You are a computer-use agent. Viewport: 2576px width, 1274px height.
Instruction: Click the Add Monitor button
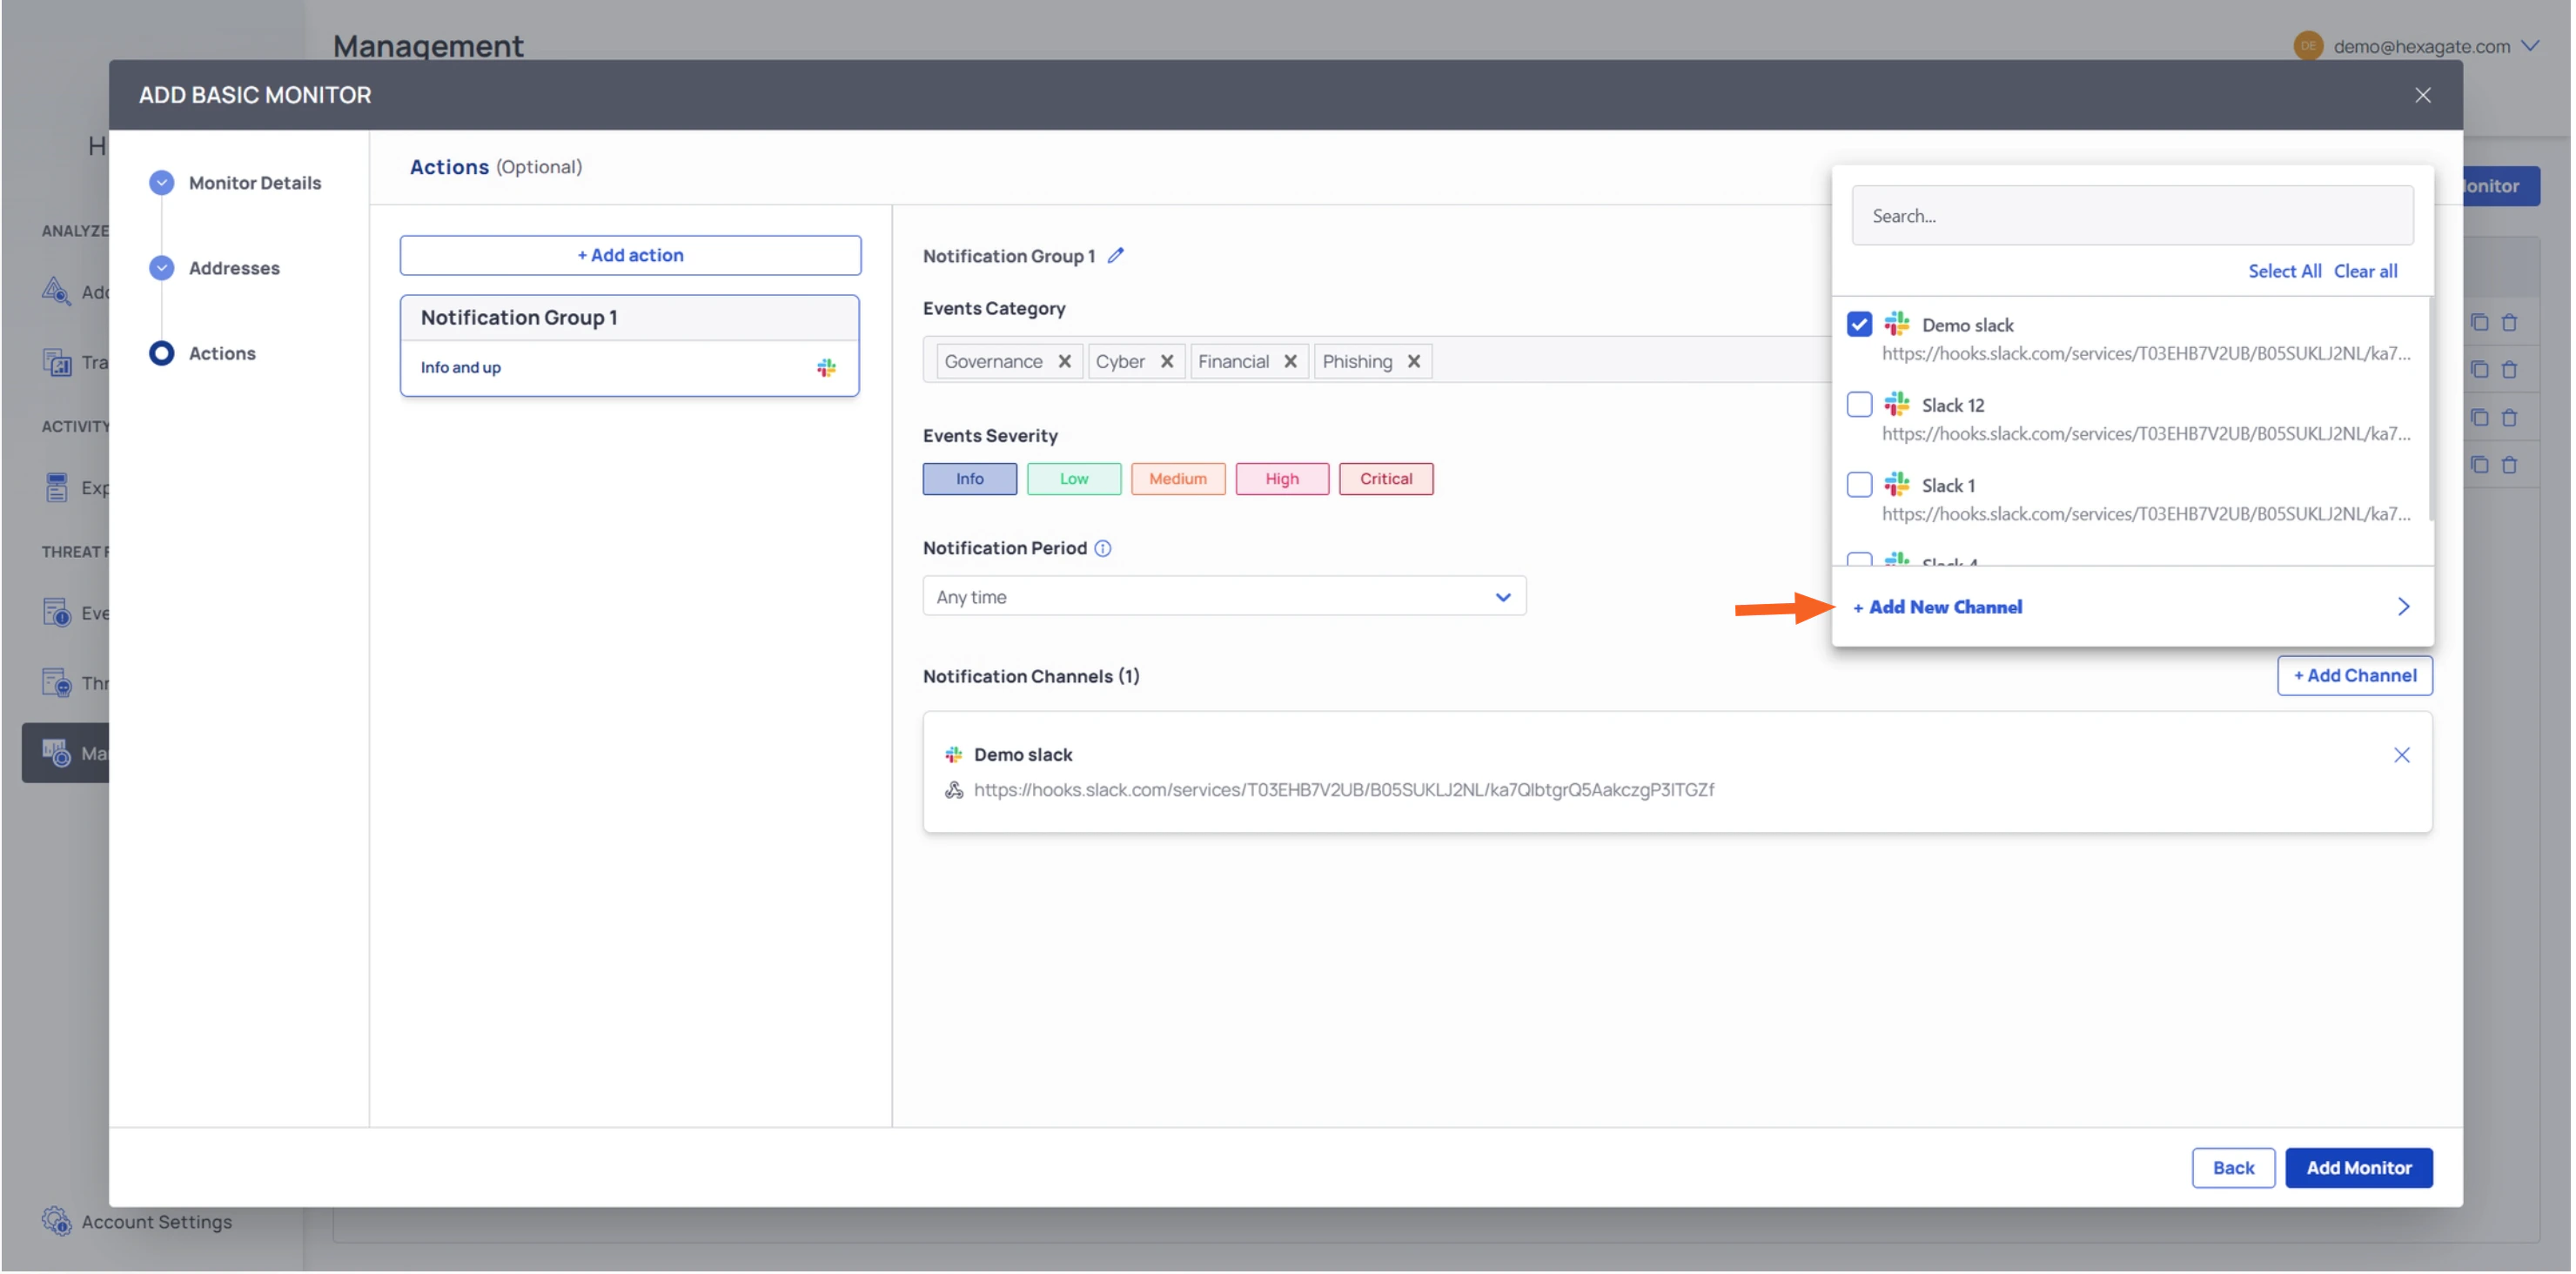(x=2358, y=1167)
